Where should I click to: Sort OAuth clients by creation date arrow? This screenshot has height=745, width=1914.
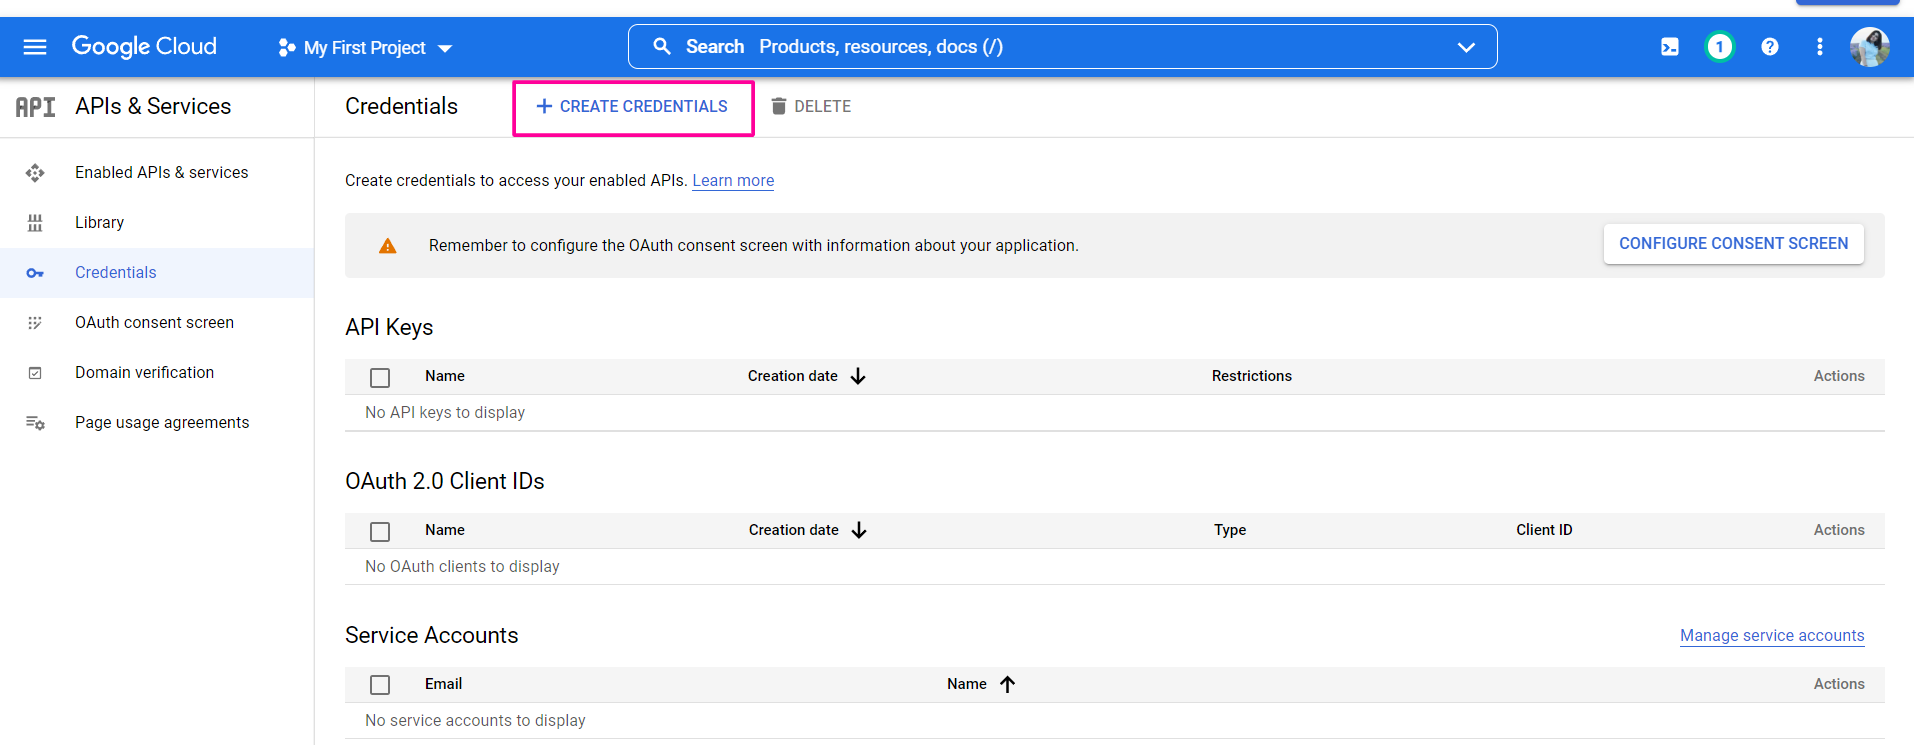(x=859, y=530)
